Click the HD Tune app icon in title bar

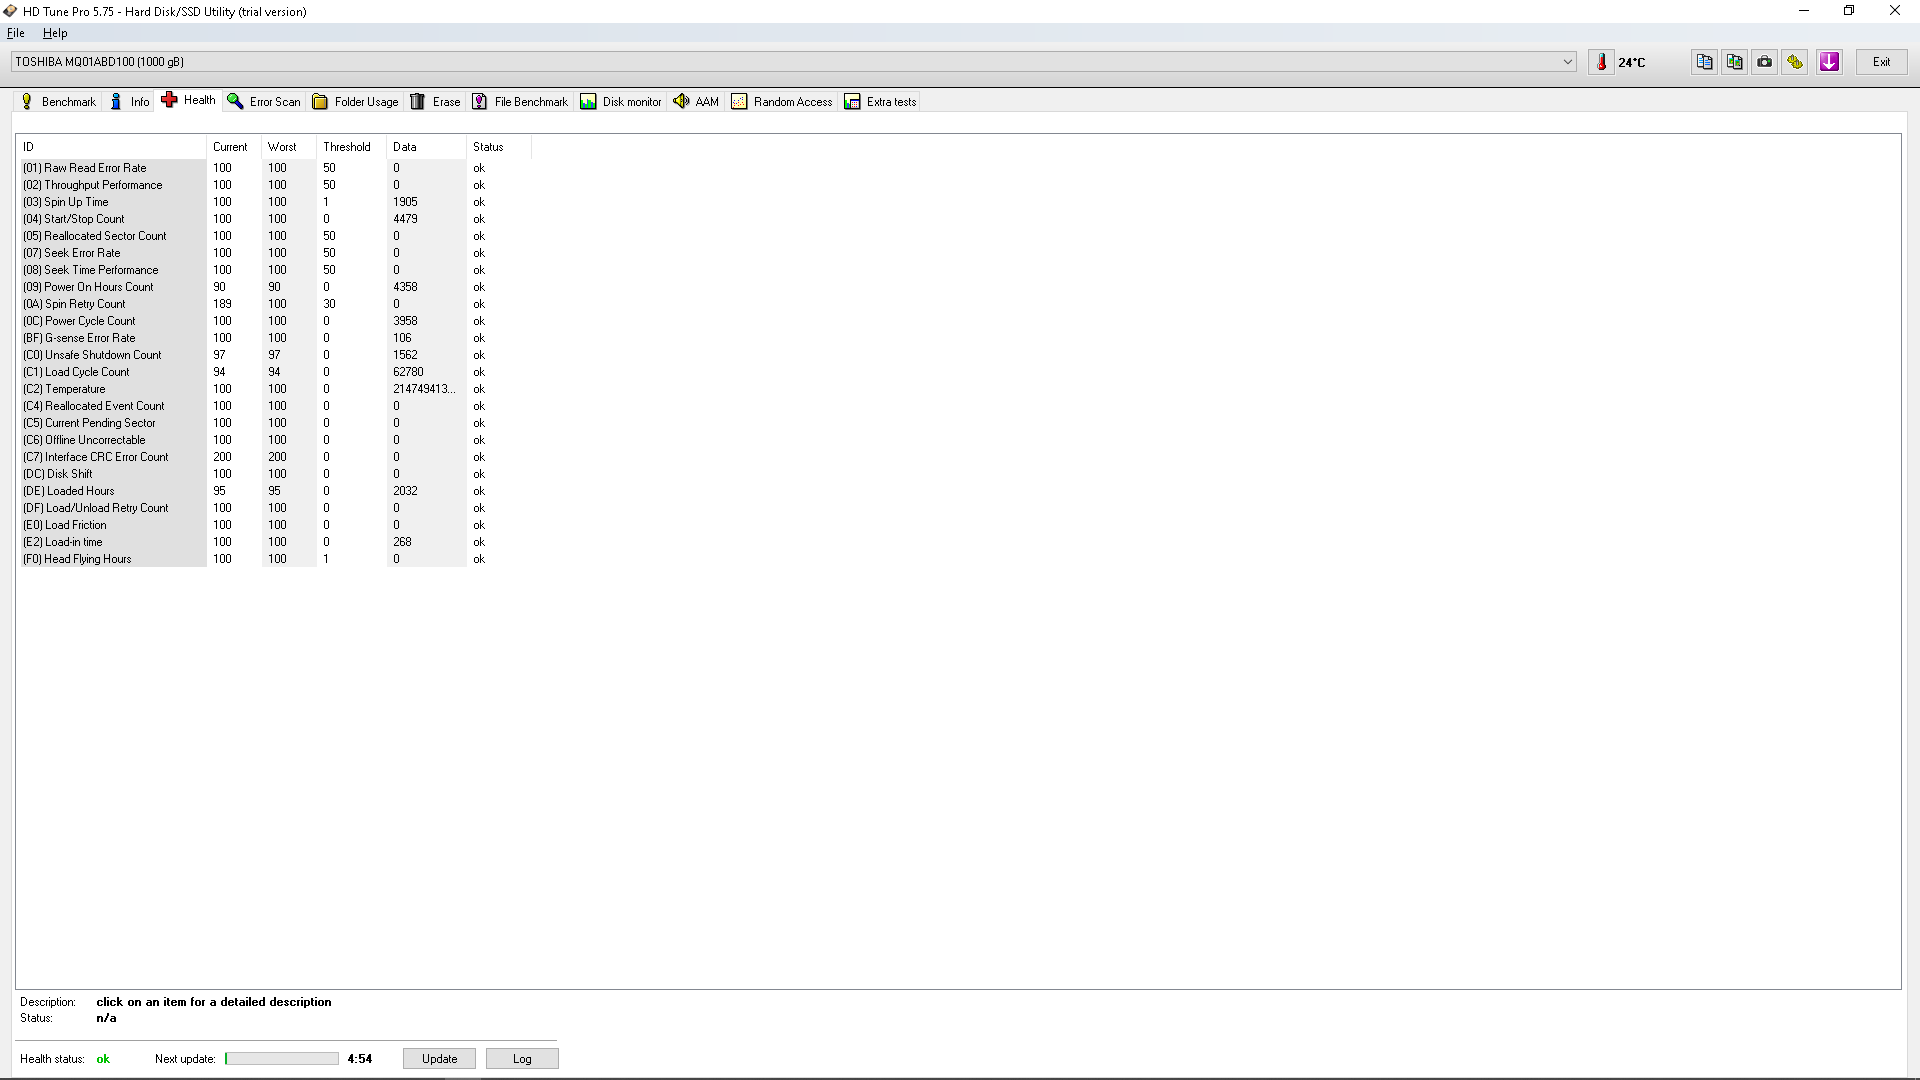point(10,11)
